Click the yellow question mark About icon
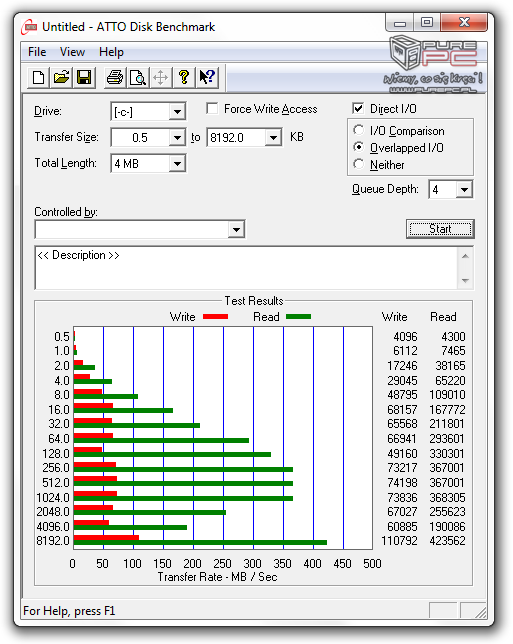This screenshot has height=644, width=513. pos(184,77)
